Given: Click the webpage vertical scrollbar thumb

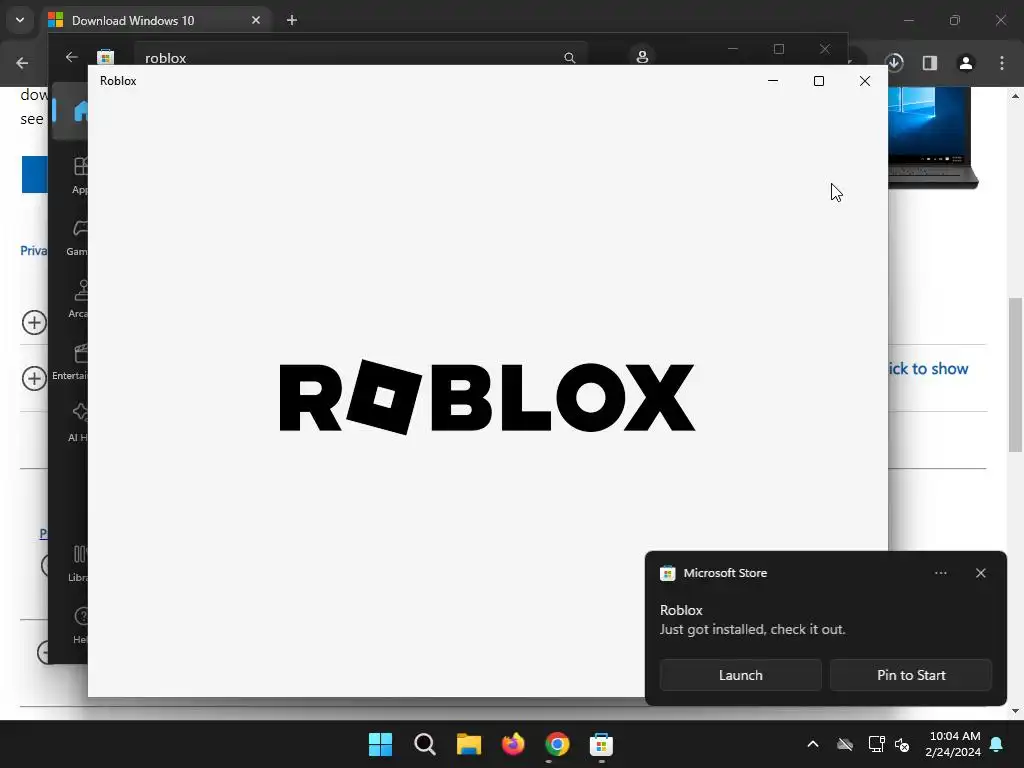Looking at the screenshot, I should pyautogui.click(x=1015, y=374).
